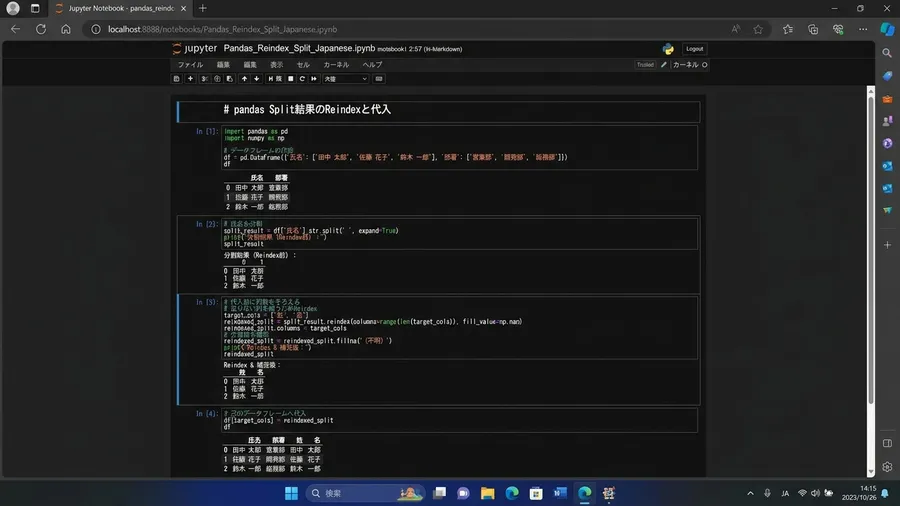Click the kernel idle circle indicator
This screenshot has width=900, height=506.
click(704, 65)
